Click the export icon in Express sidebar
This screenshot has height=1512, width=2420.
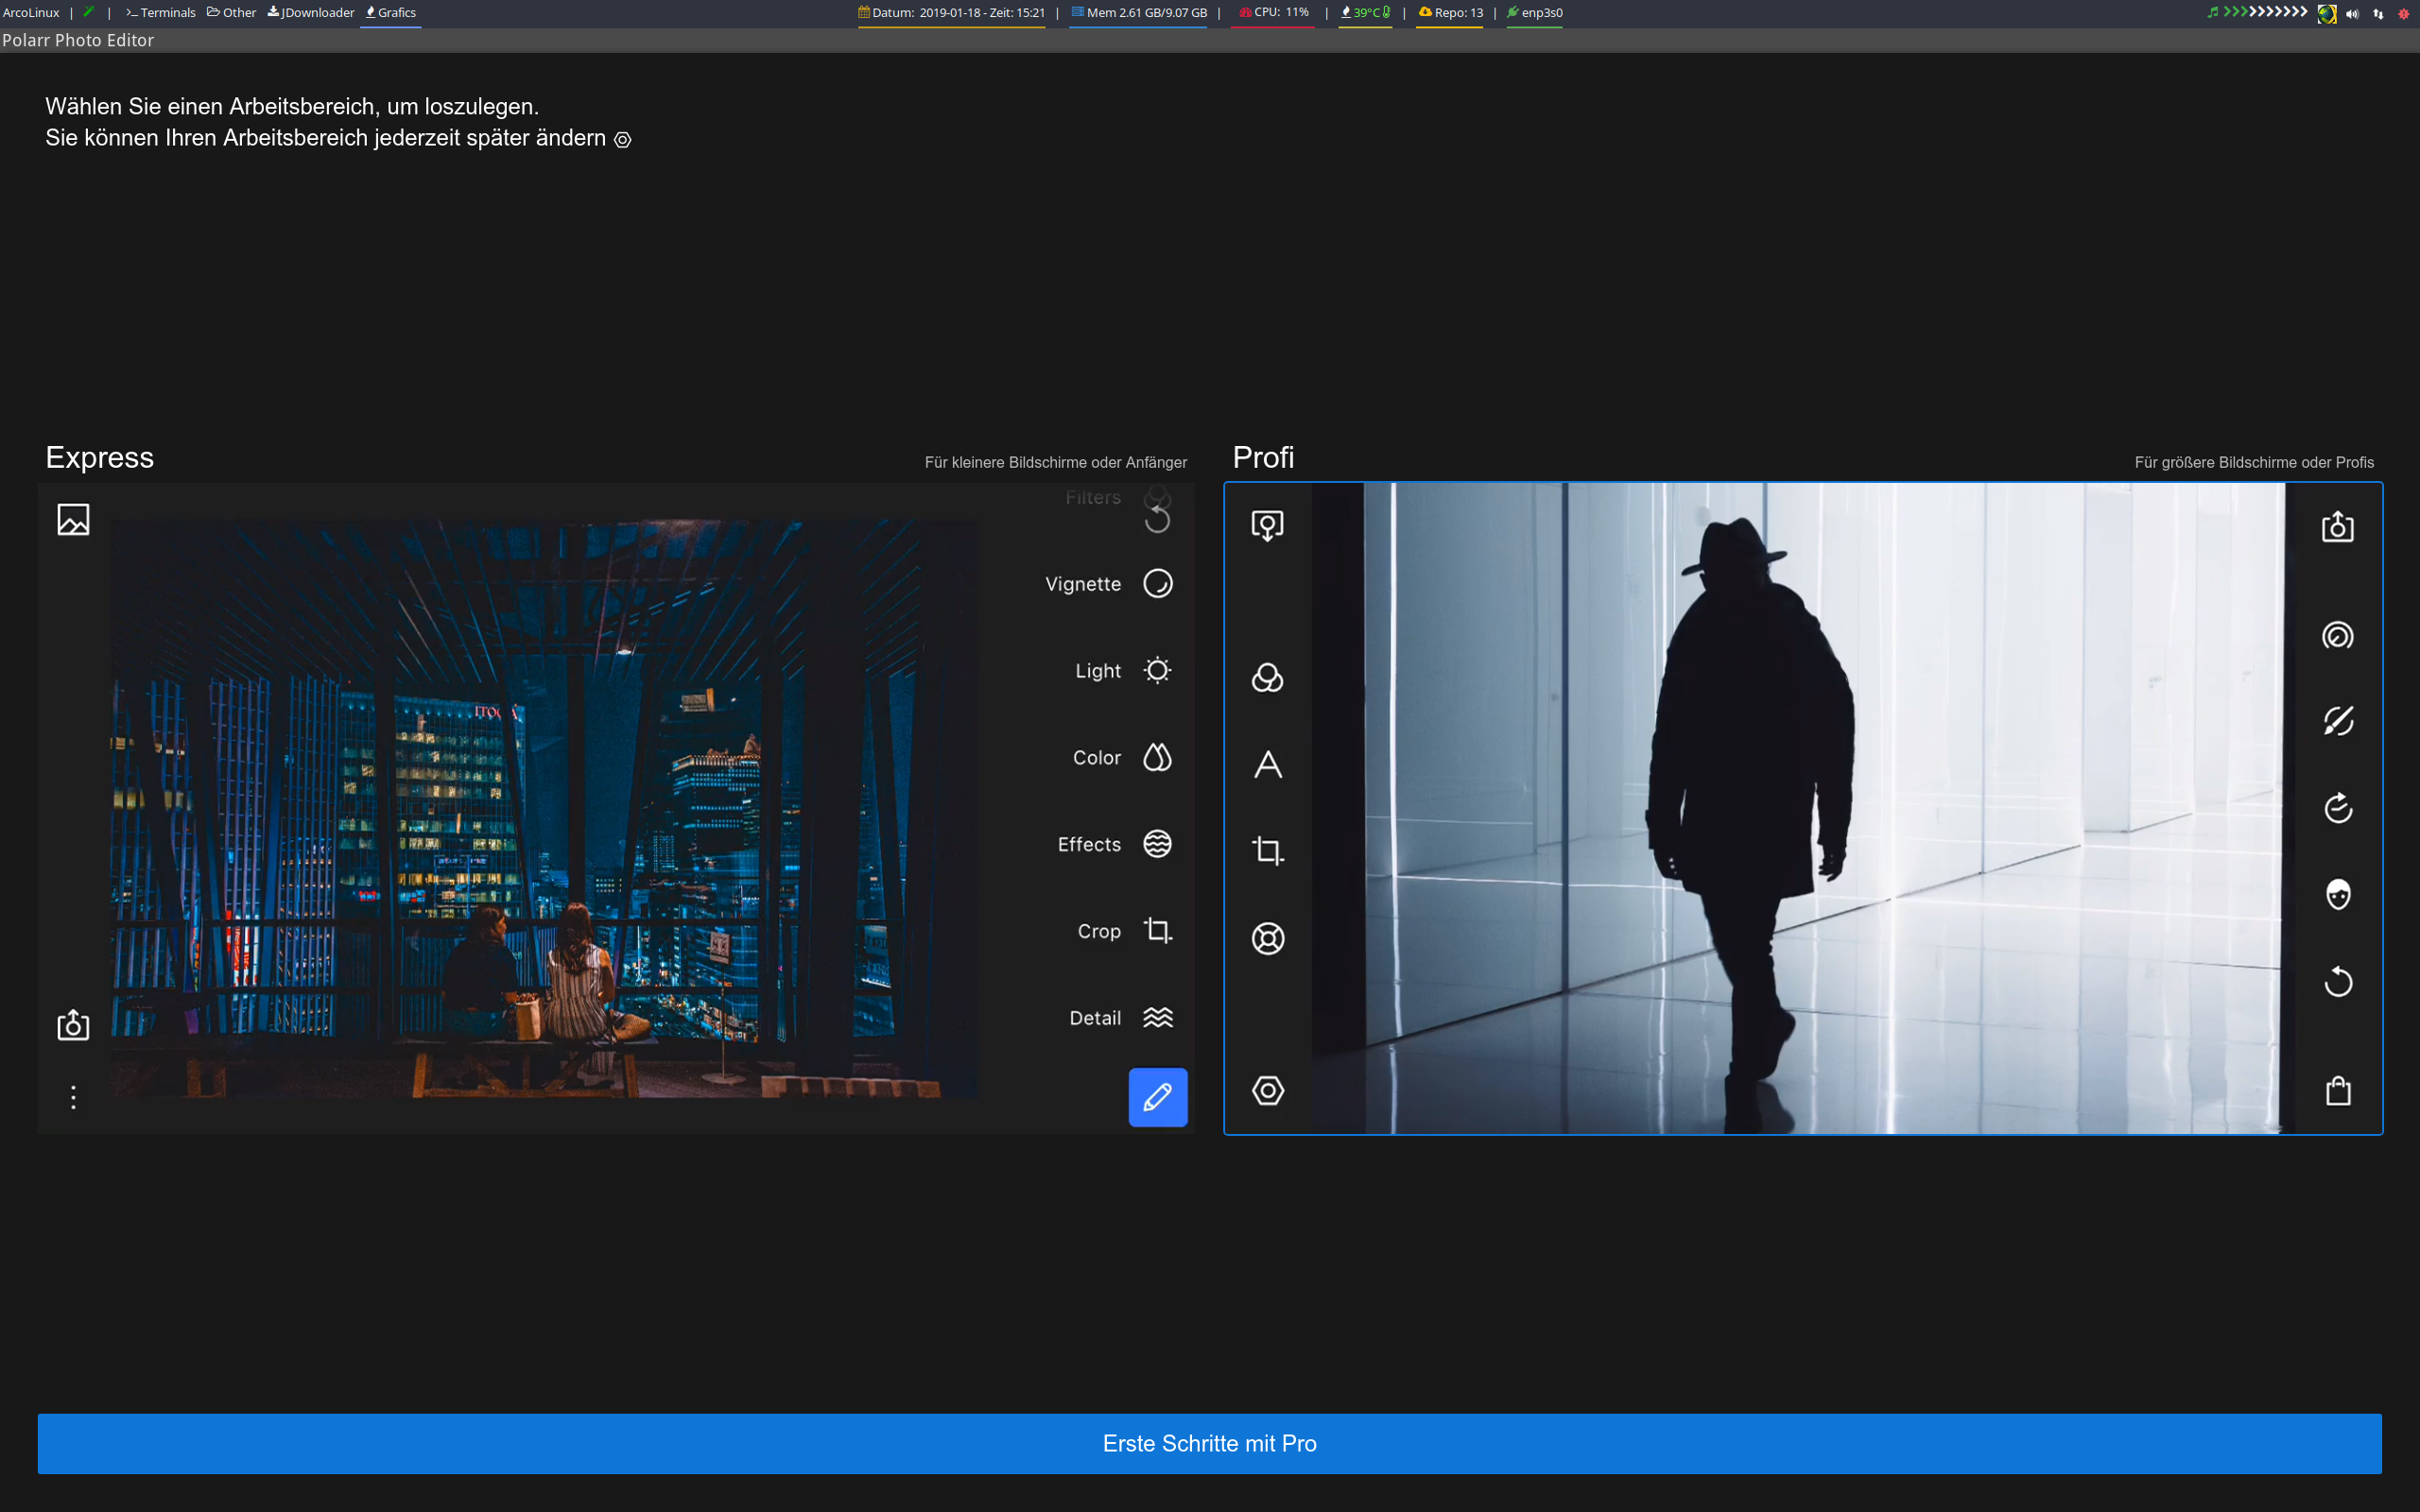tap(73, 1025)
